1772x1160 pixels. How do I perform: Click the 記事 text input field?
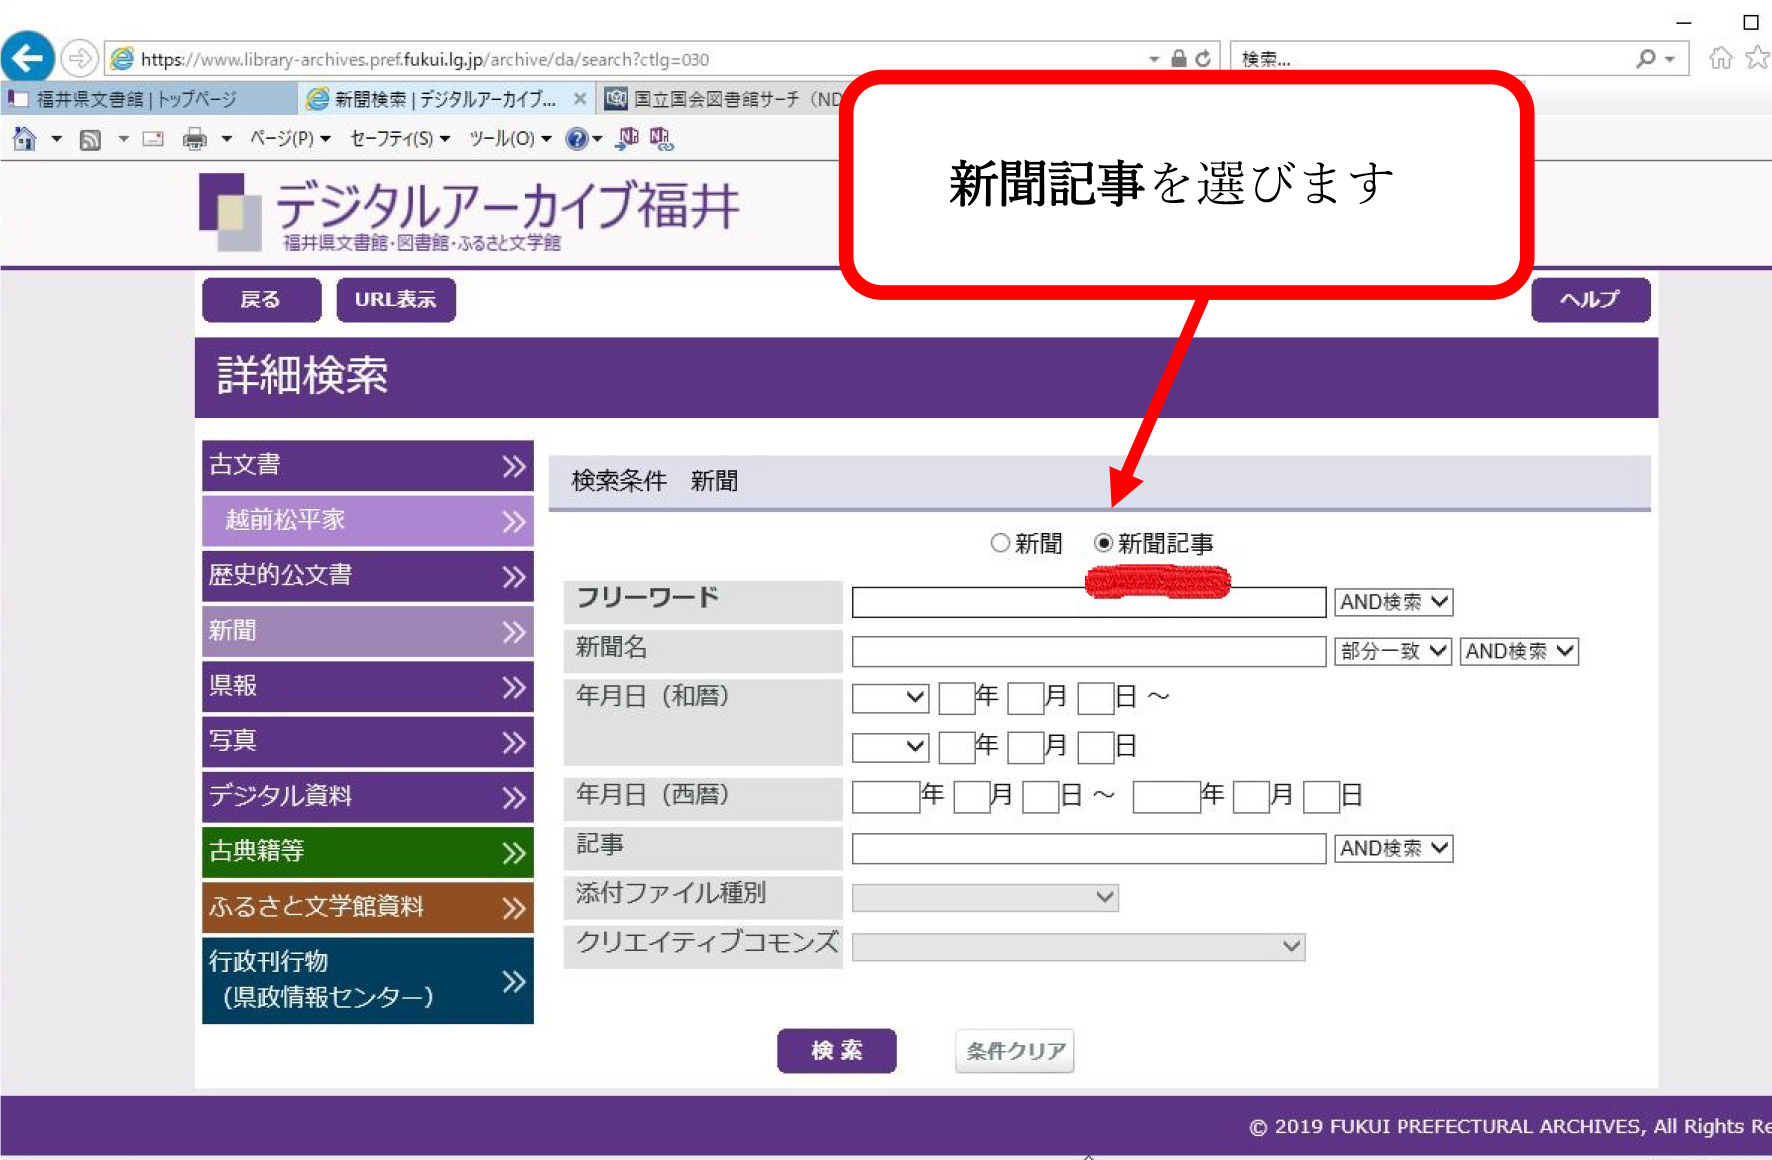1089,848
